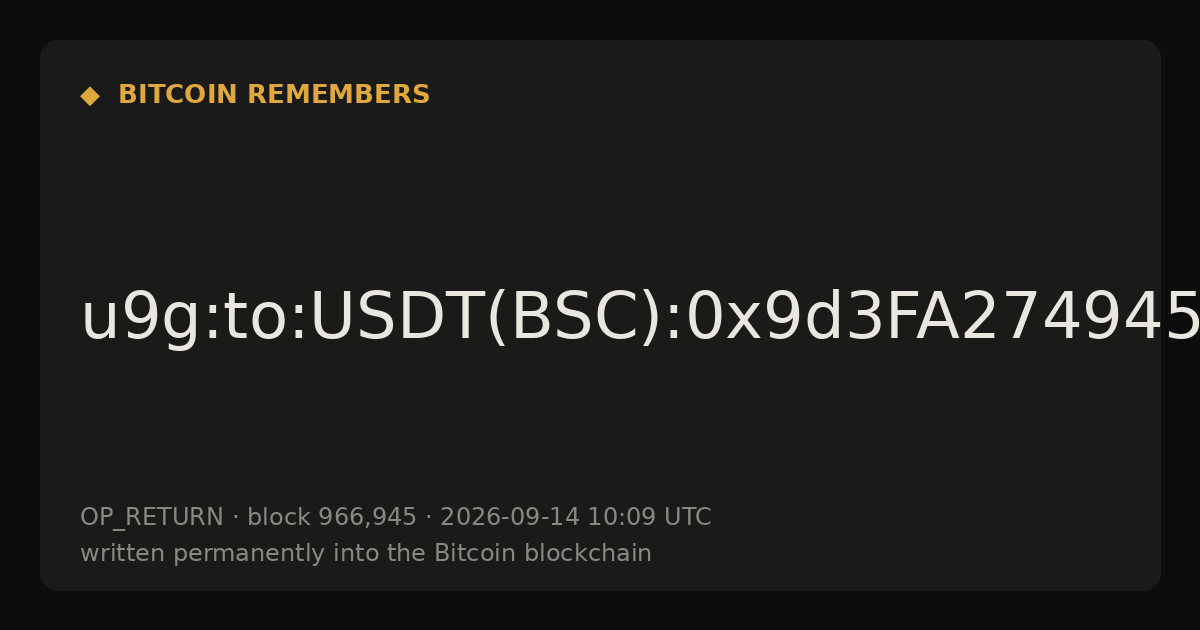Viewport: 1200px width, 630px height.
Task: Click the word REMEMBERS in the header
Action: (338, 95)
